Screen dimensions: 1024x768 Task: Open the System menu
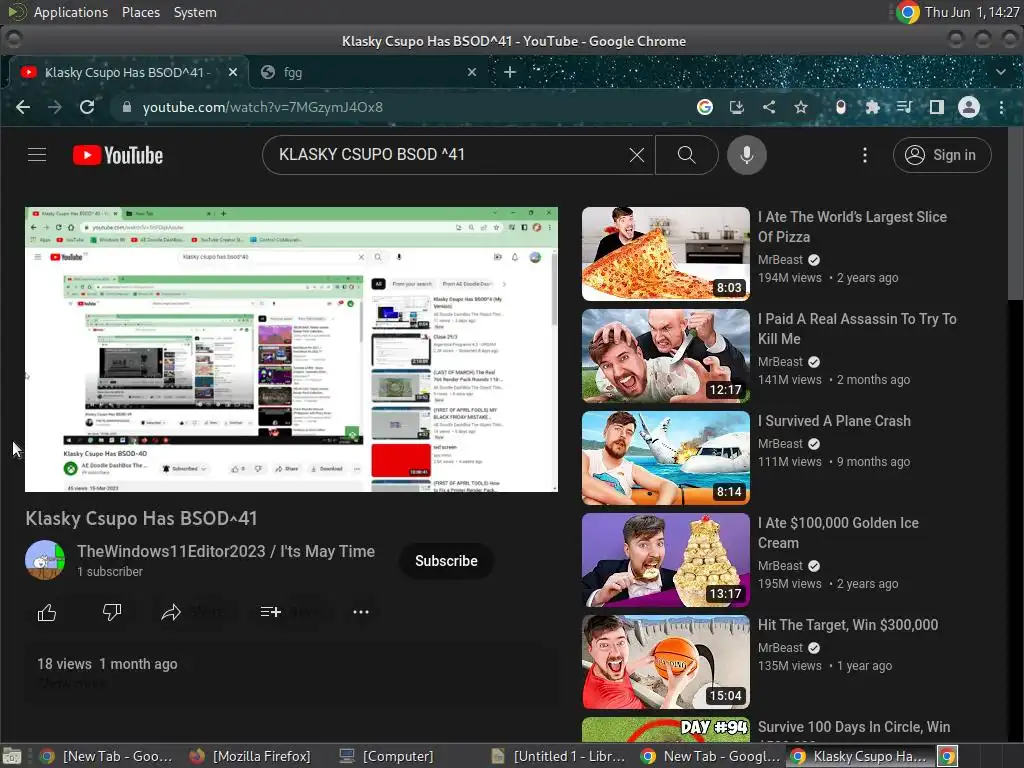(195, 12)
